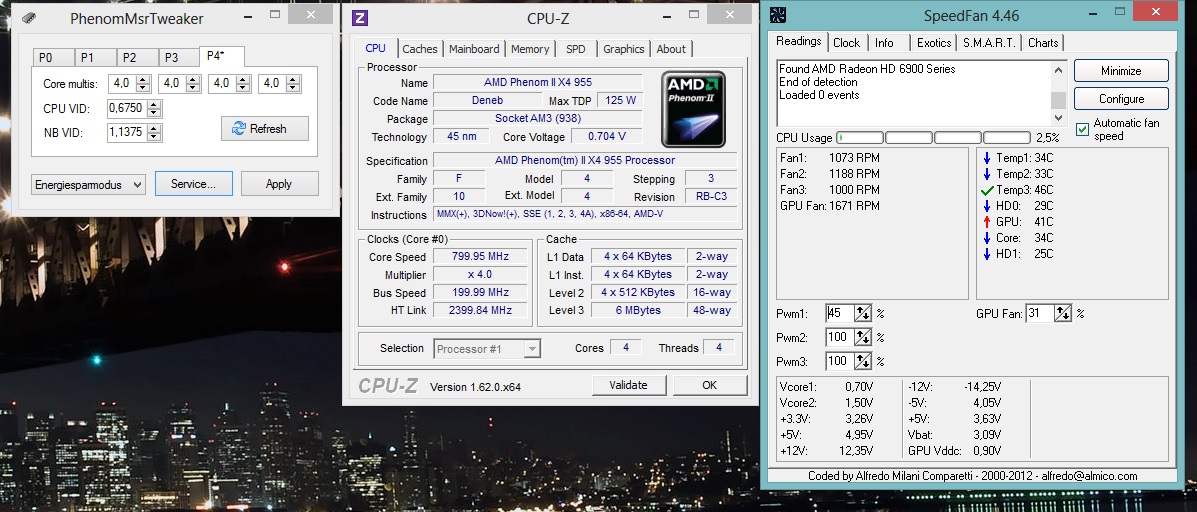The image size is (1197, 512).
Task: Switch to the P1 tab
Action: pos(95,58)
